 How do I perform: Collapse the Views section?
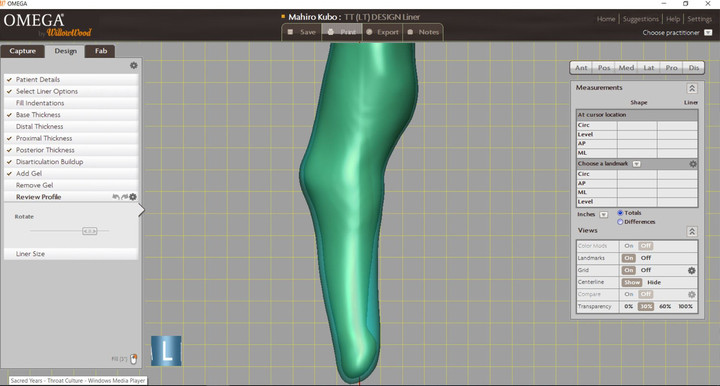692,231
